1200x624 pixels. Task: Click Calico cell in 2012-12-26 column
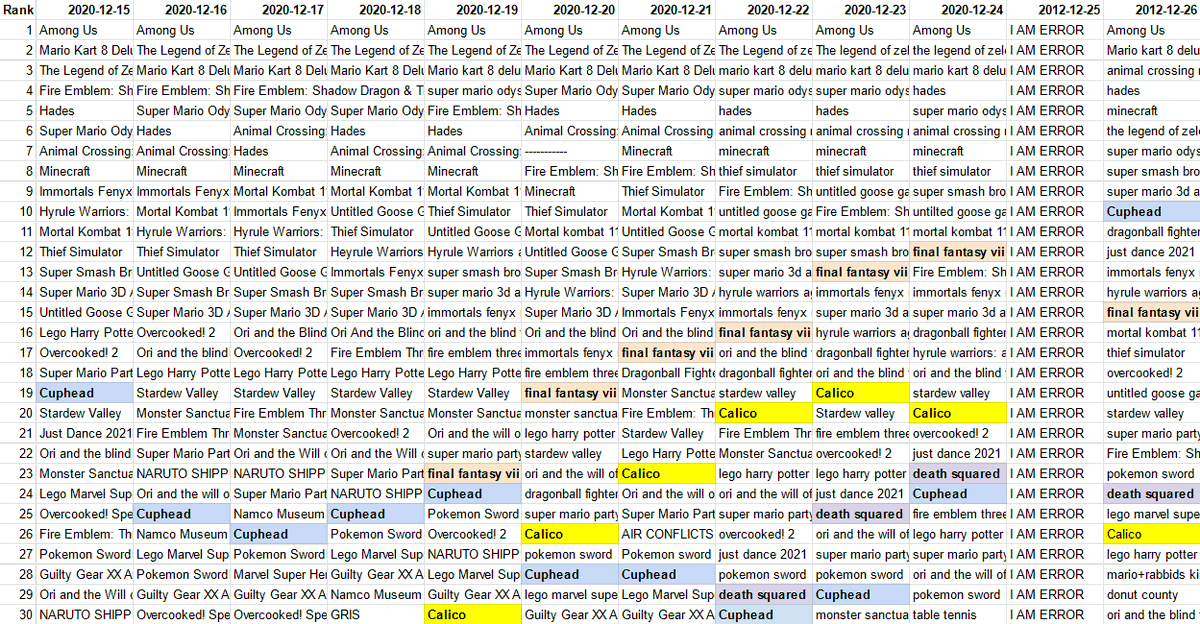[1152, 534]
